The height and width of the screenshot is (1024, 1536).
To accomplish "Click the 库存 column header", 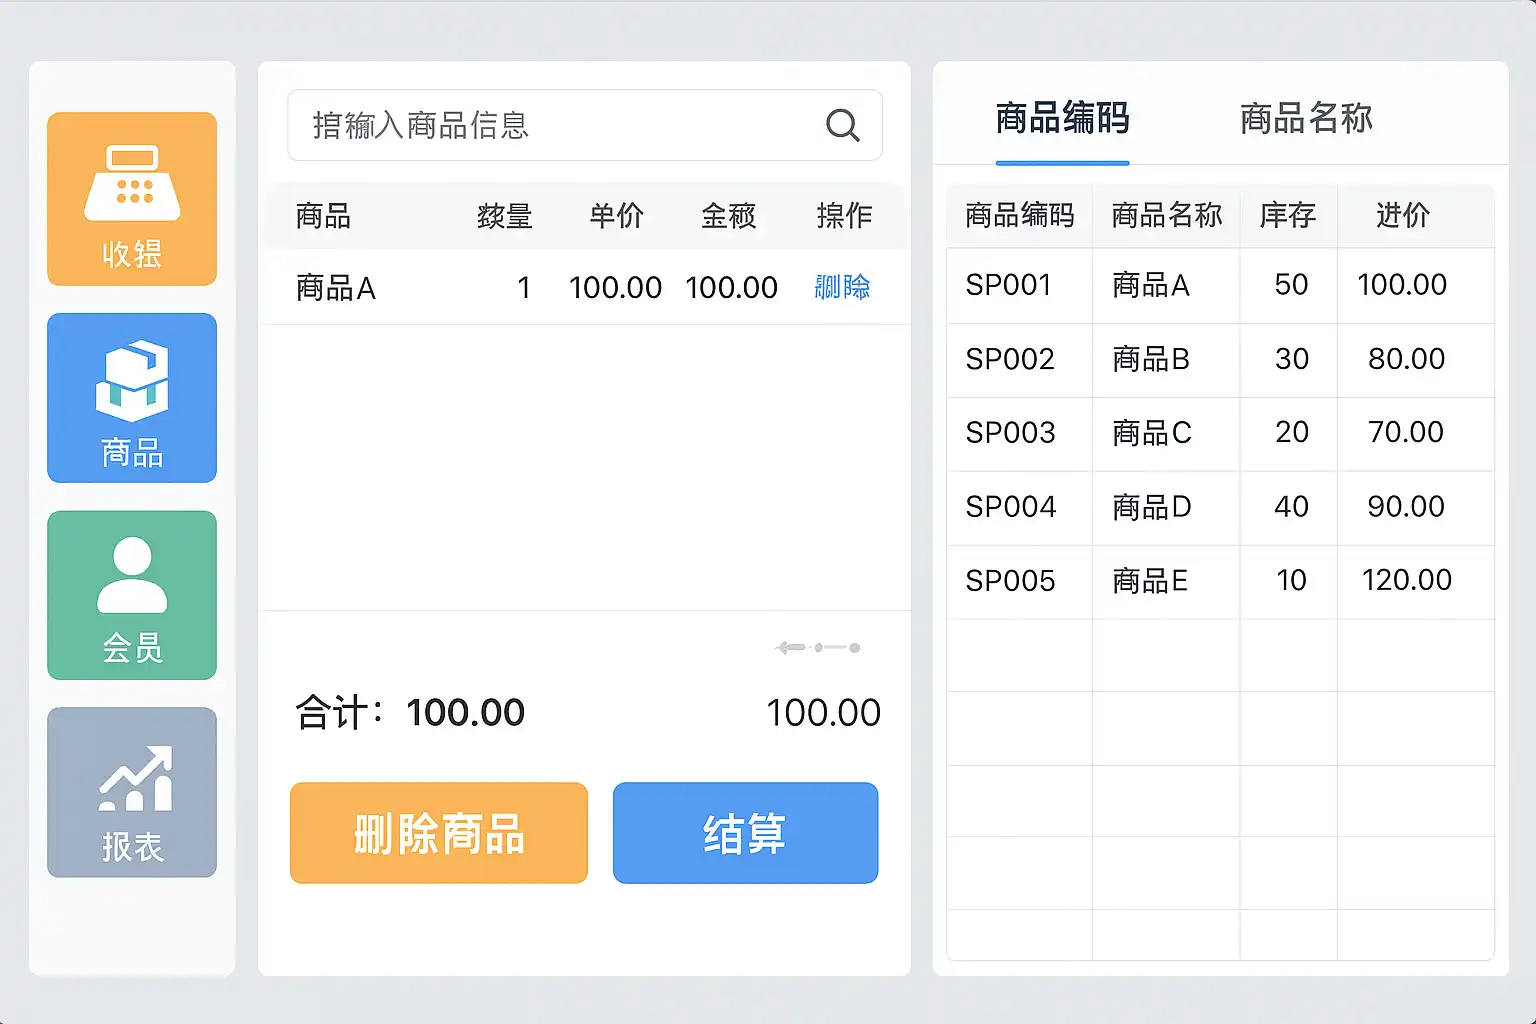I will pyautogui.click(x=1288, y=215).
